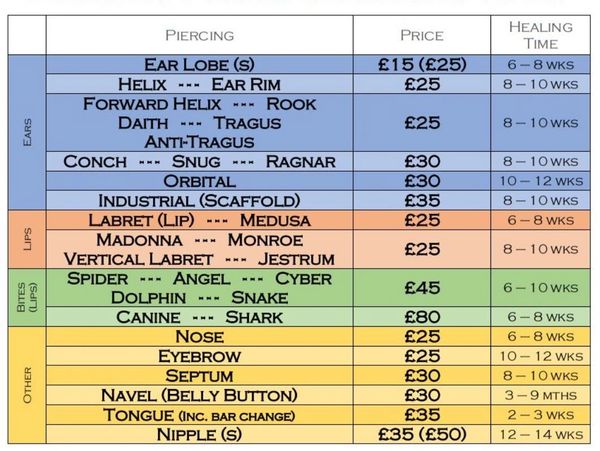This screenshot has height=451, width=600.
Task: Select the Ear Lobe (s) row
Action: pyautogui.click(x=199, y=65)
